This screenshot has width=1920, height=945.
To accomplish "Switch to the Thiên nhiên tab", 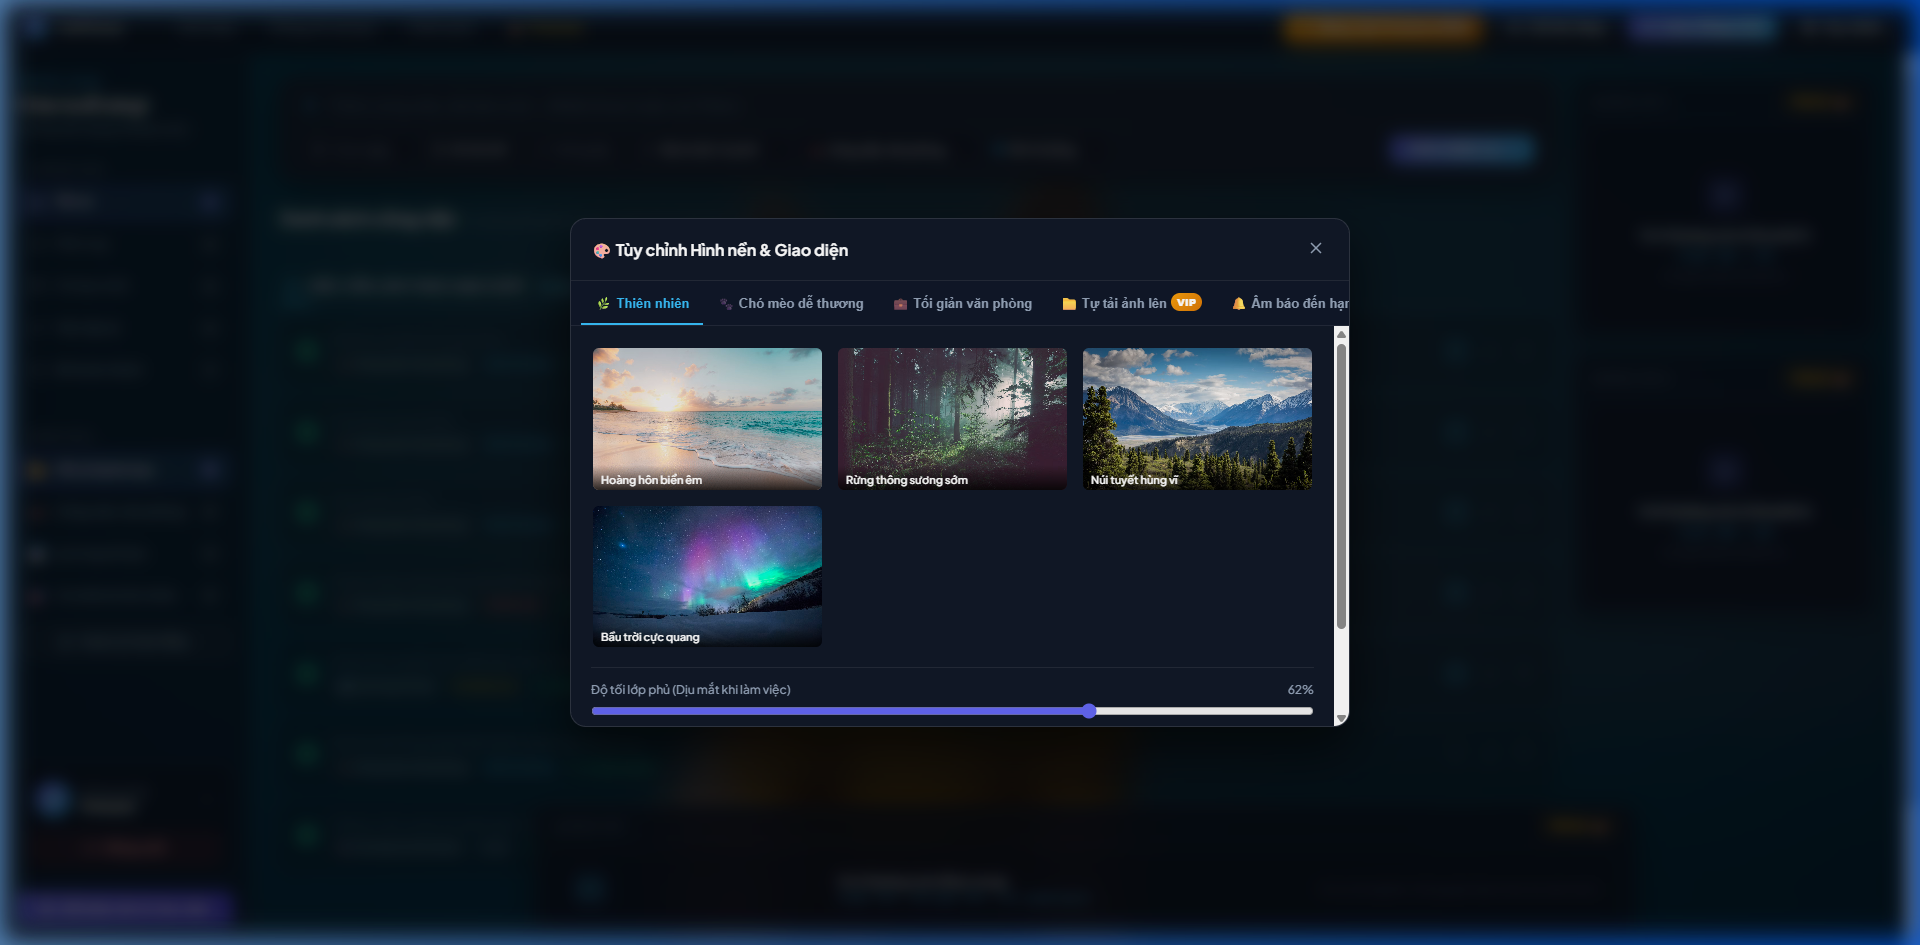I will click(x=642, y=303).
